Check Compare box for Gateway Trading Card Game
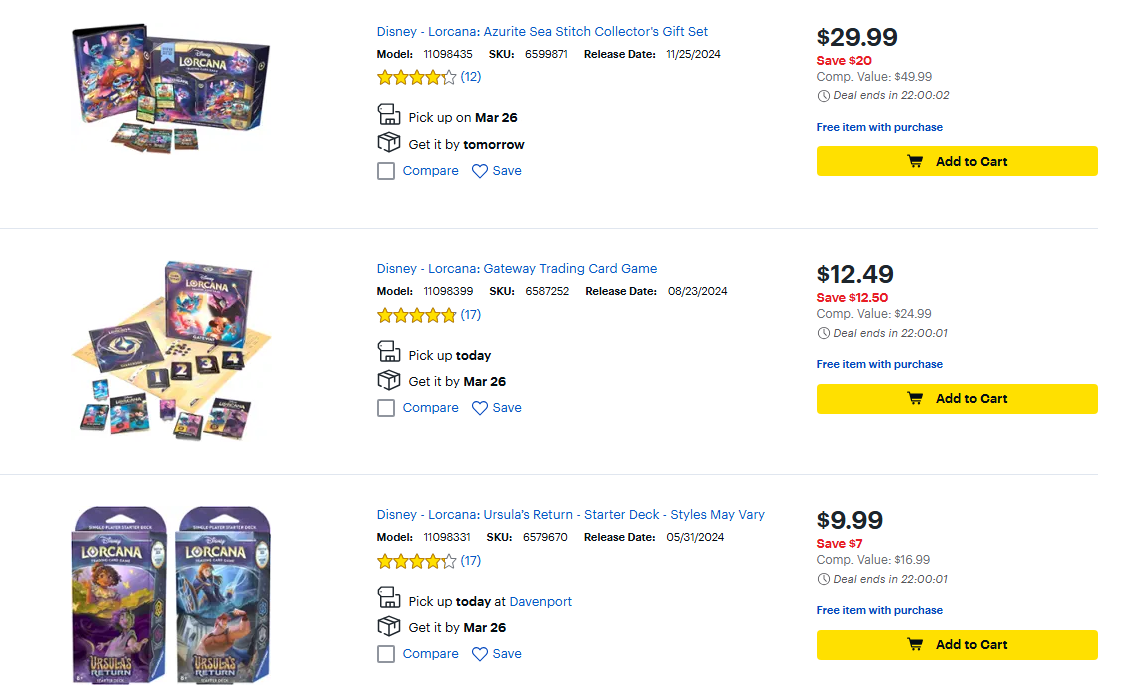This screenshot has height=699, width=1122. [x=386, y=408]
